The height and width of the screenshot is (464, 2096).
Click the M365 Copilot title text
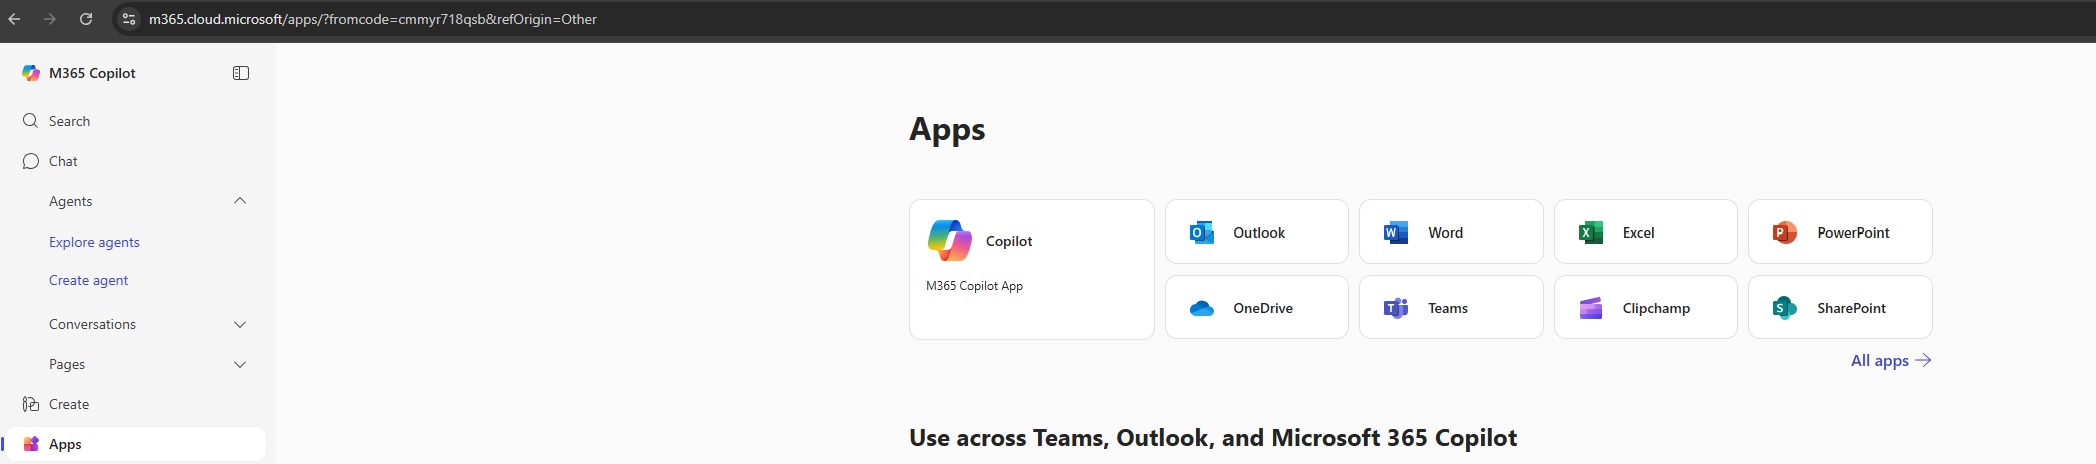pyautogui.click(x=92, y=73)
